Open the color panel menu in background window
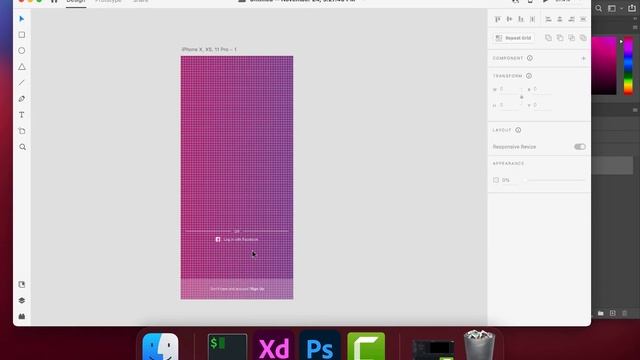Image resolution: width=640 pixels, height=360 pixels. 635,27
